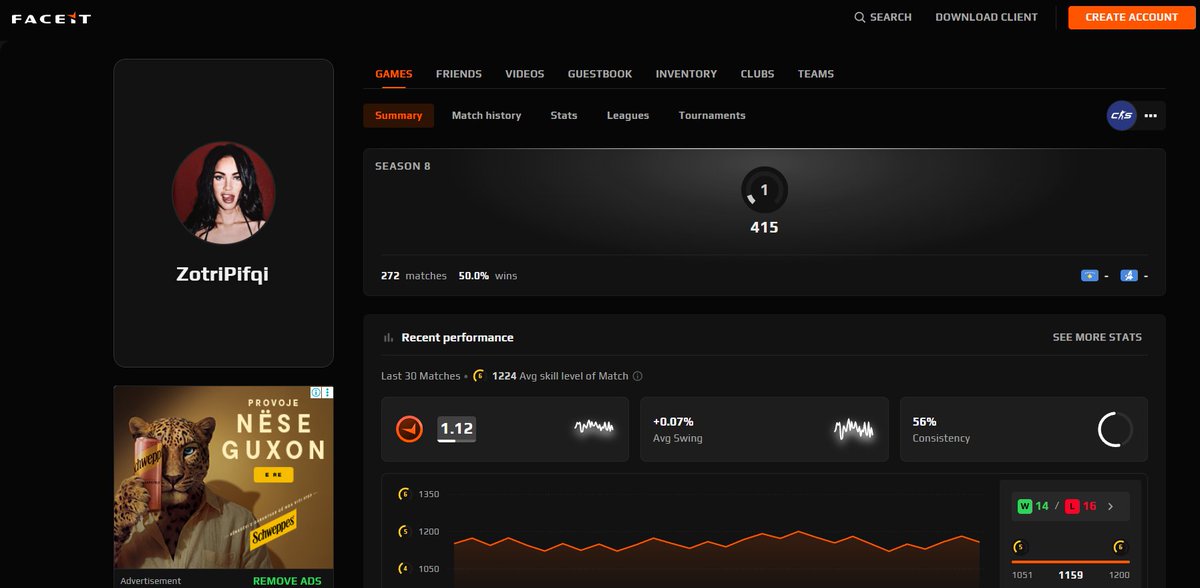
Task: Click the Avg Swing sparkline graph
Action: pyautogui.click(x=854, y=429)
